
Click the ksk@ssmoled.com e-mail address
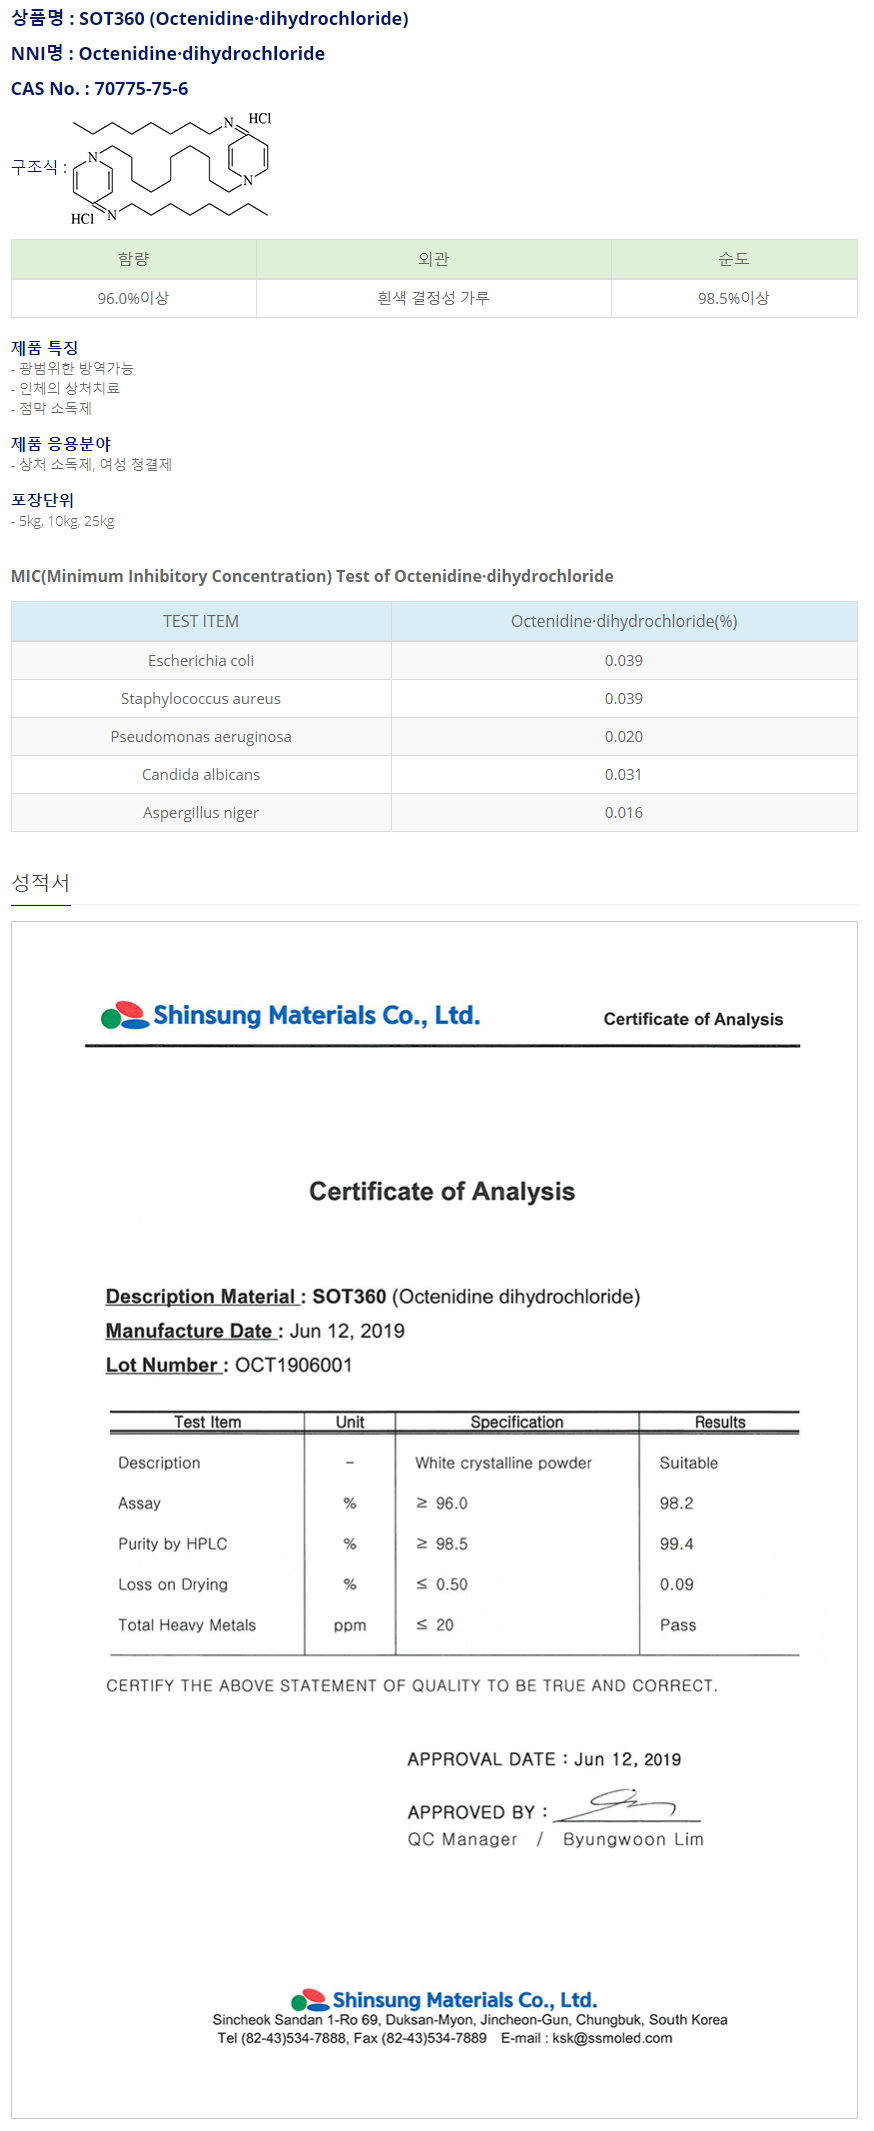click(x=612, y=2038)
